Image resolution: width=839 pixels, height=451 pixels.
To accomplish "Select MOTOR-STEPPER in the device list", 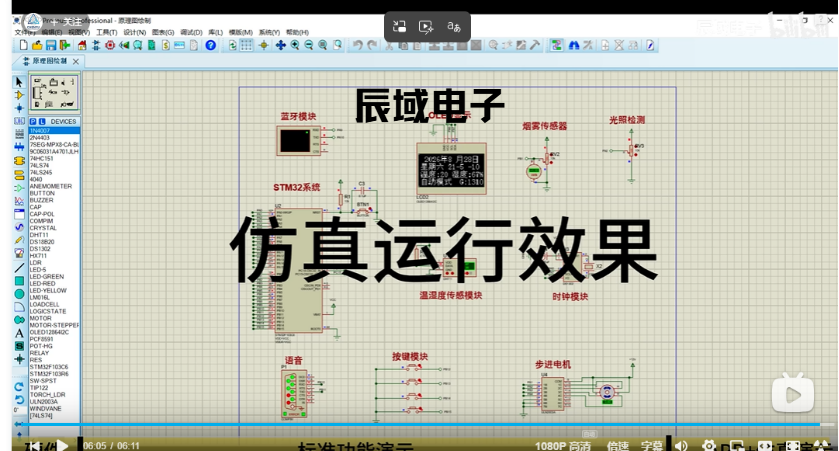I will (54, 325).
